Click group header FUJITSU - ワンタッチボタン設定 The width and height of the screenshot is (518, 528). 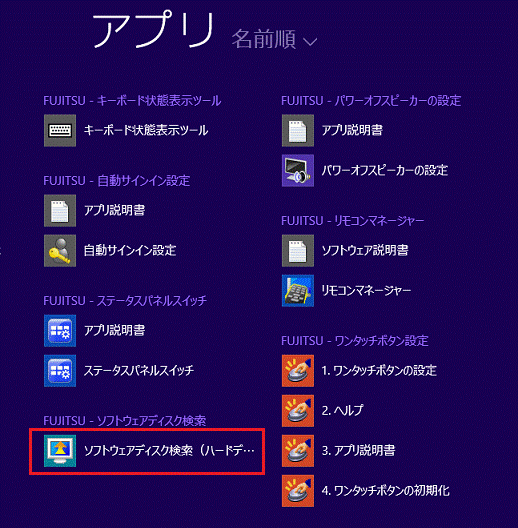click(355, 341)
